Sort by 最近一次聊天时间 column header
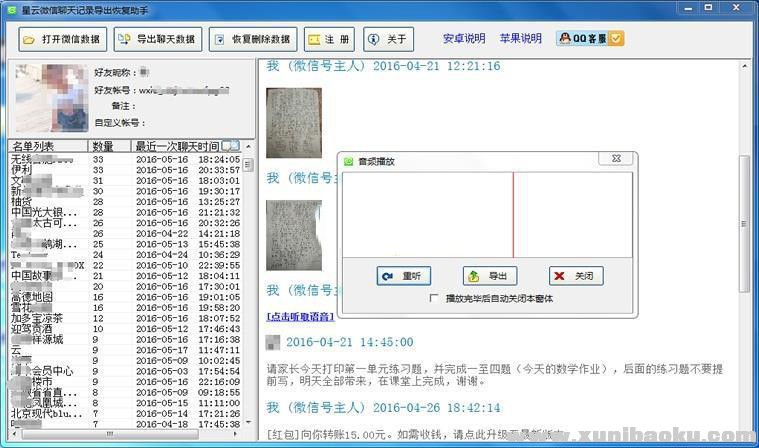The height and width of the screenshot is (448, 759). click(176, 146)
